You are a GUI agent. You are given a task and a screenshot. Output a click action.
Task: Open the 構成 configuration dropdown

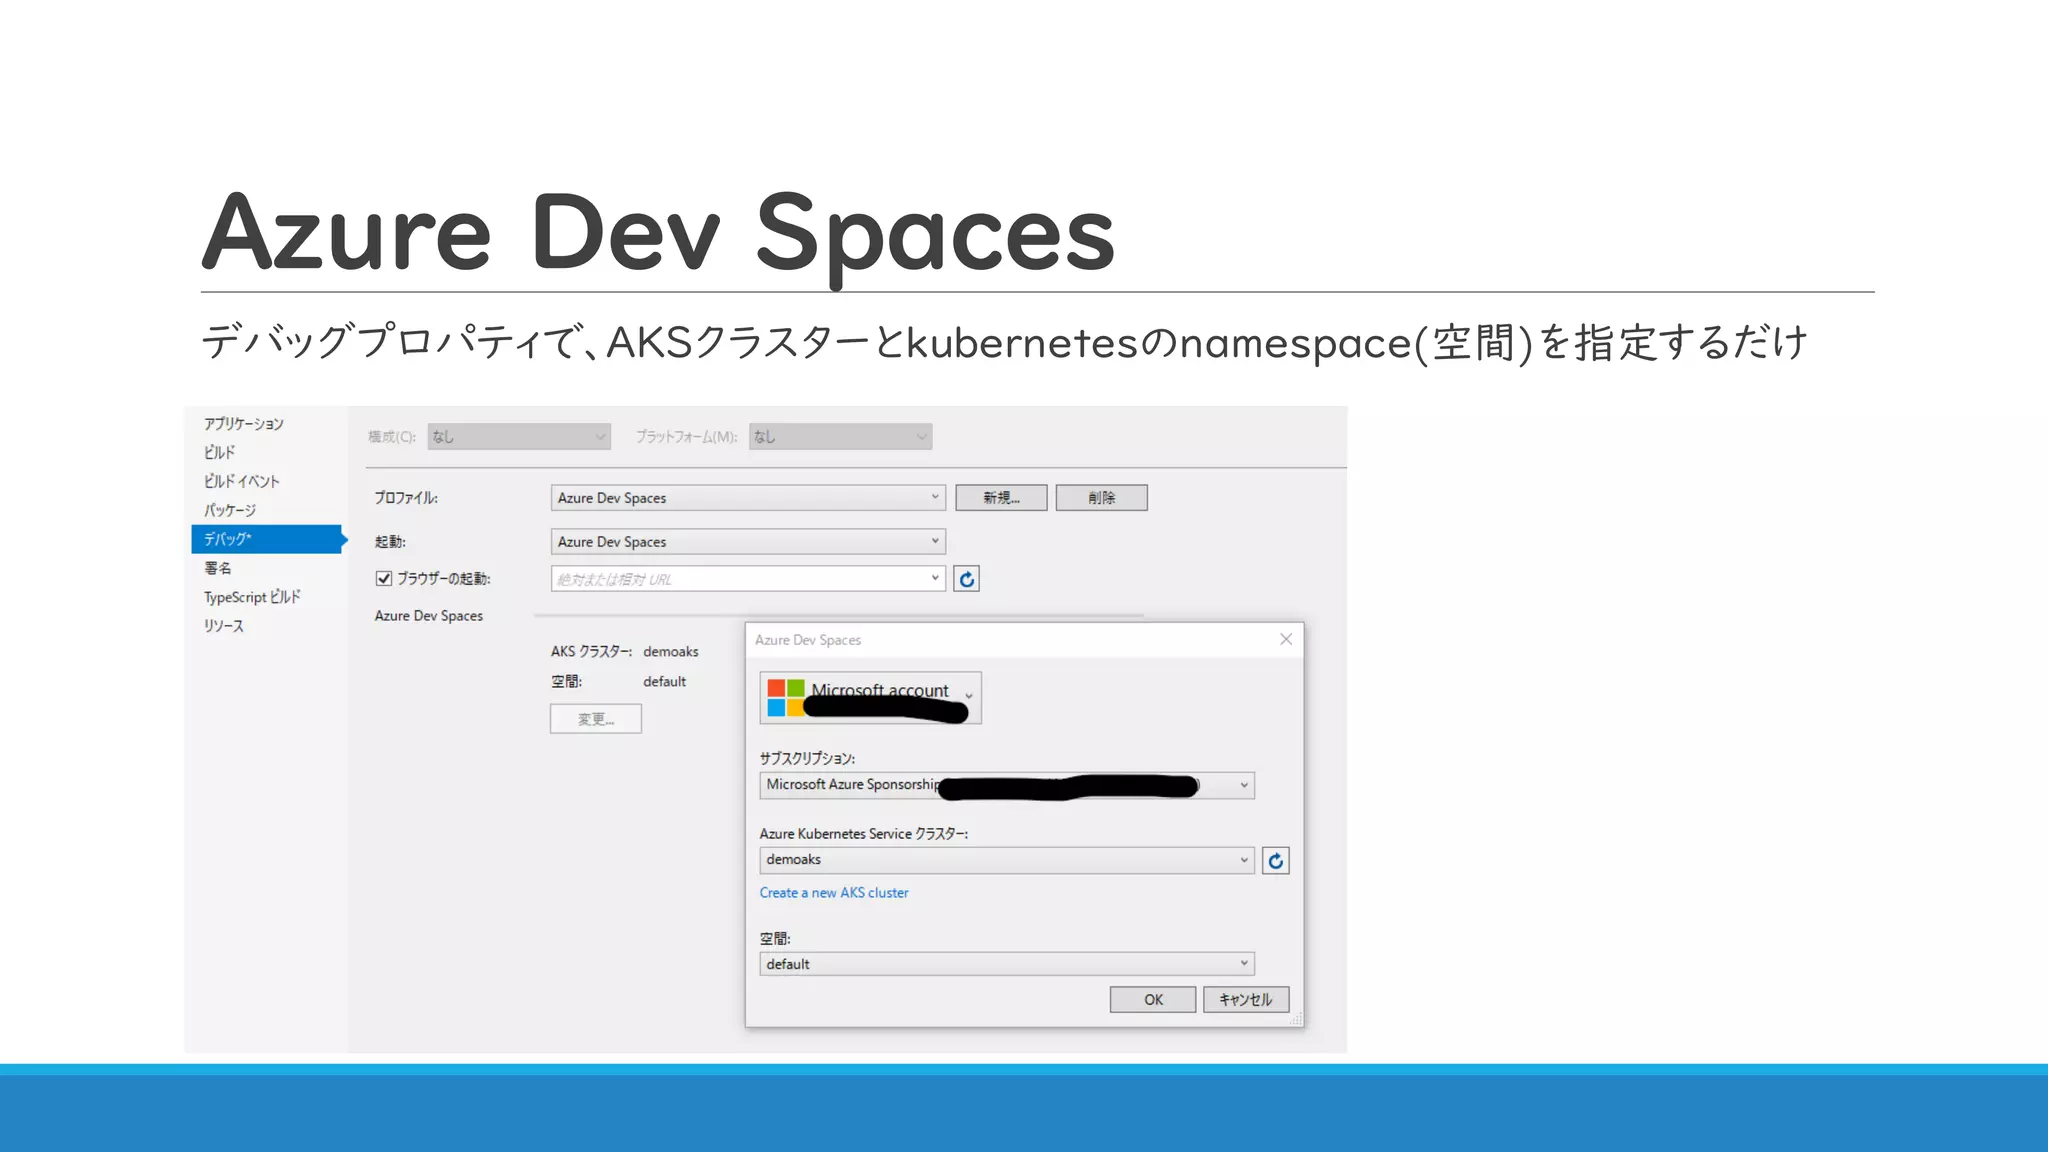point(519,436)
